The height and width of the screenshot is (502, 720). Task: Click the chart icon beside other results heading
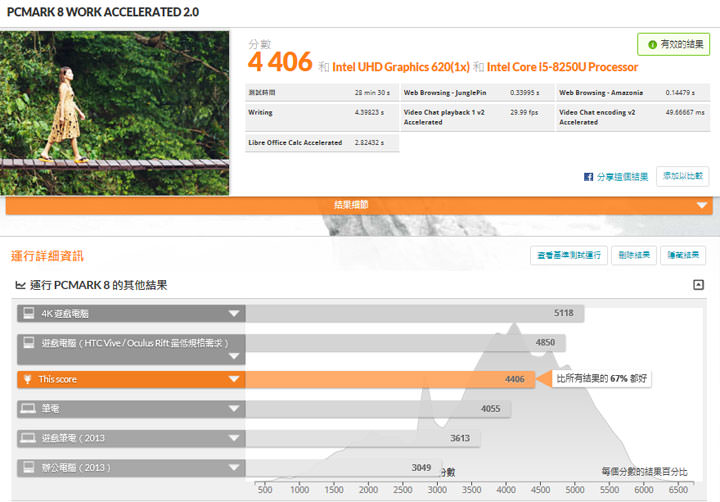(20, 285)
